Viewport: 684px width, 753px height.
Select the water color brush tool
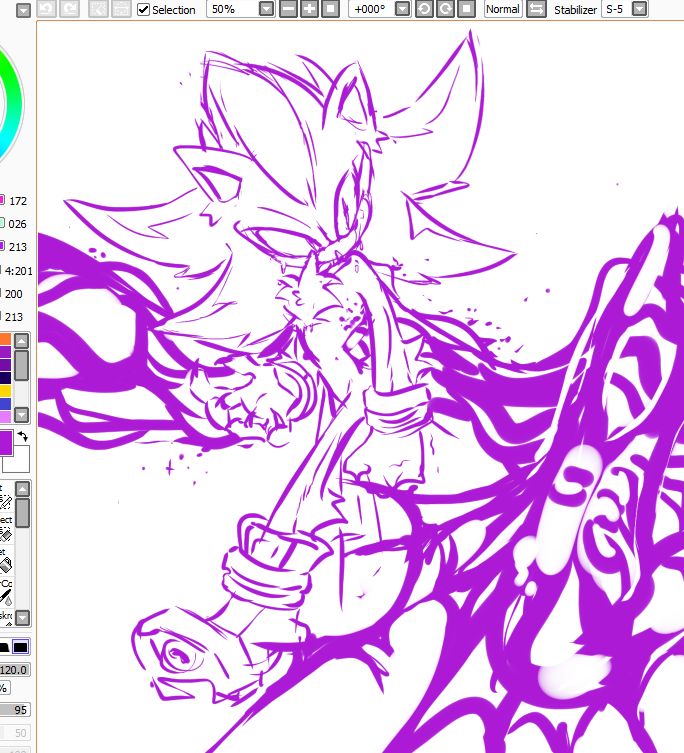[6, 597]
